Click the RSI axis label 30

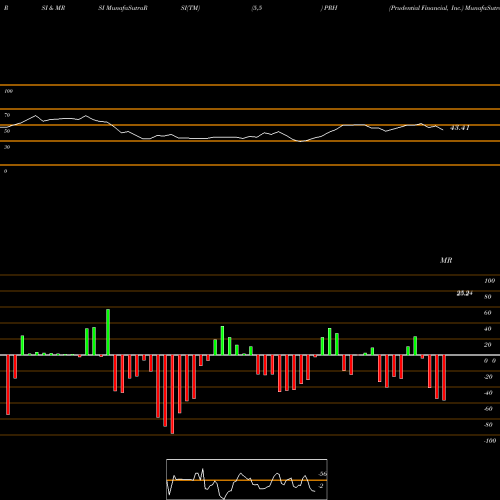(x=7, y=147)
